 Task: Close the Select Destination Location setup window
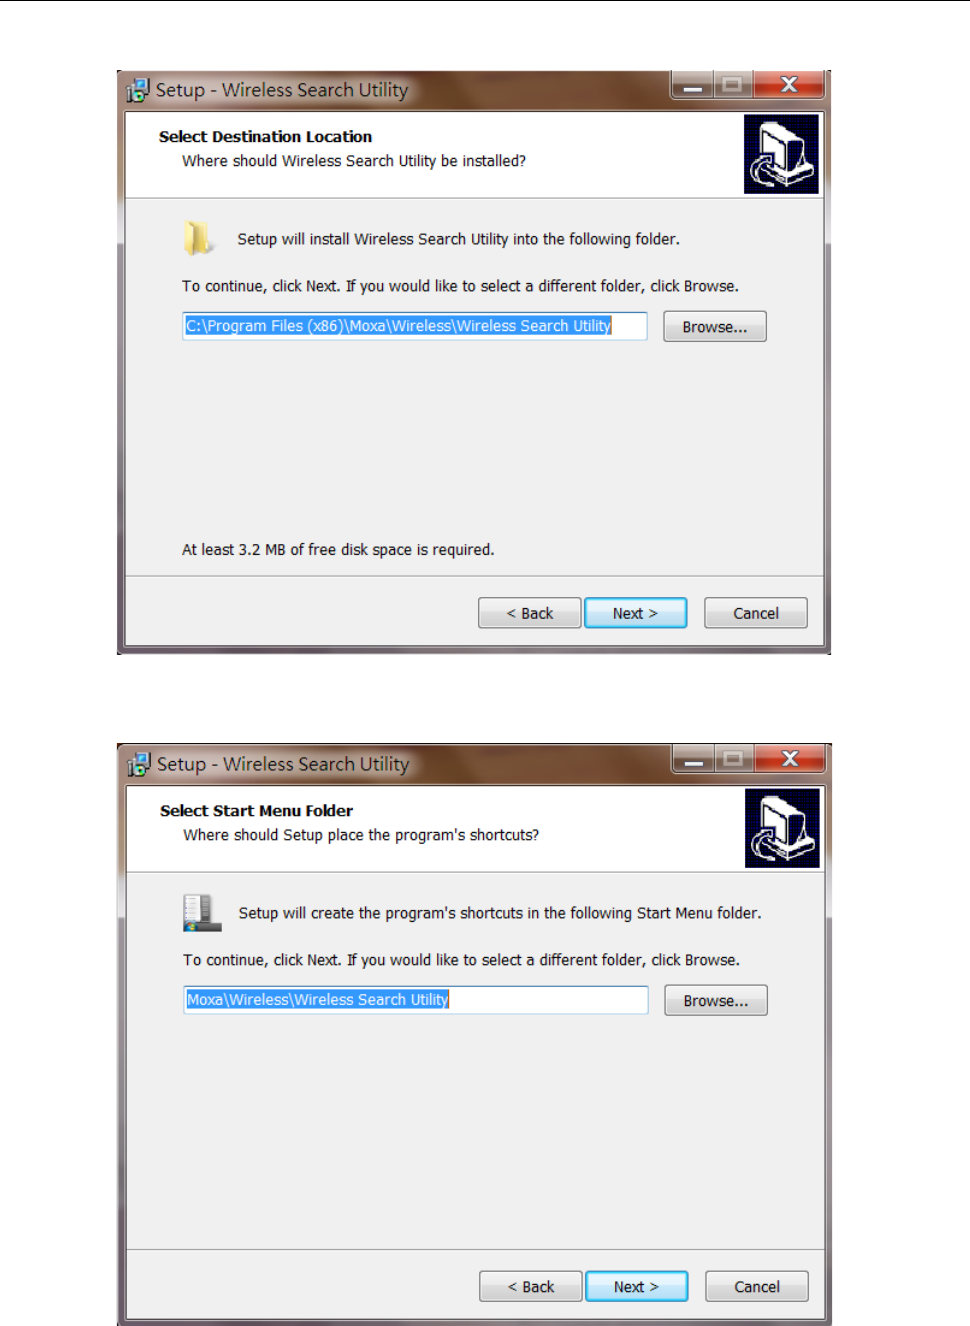(x=789, y=85)
